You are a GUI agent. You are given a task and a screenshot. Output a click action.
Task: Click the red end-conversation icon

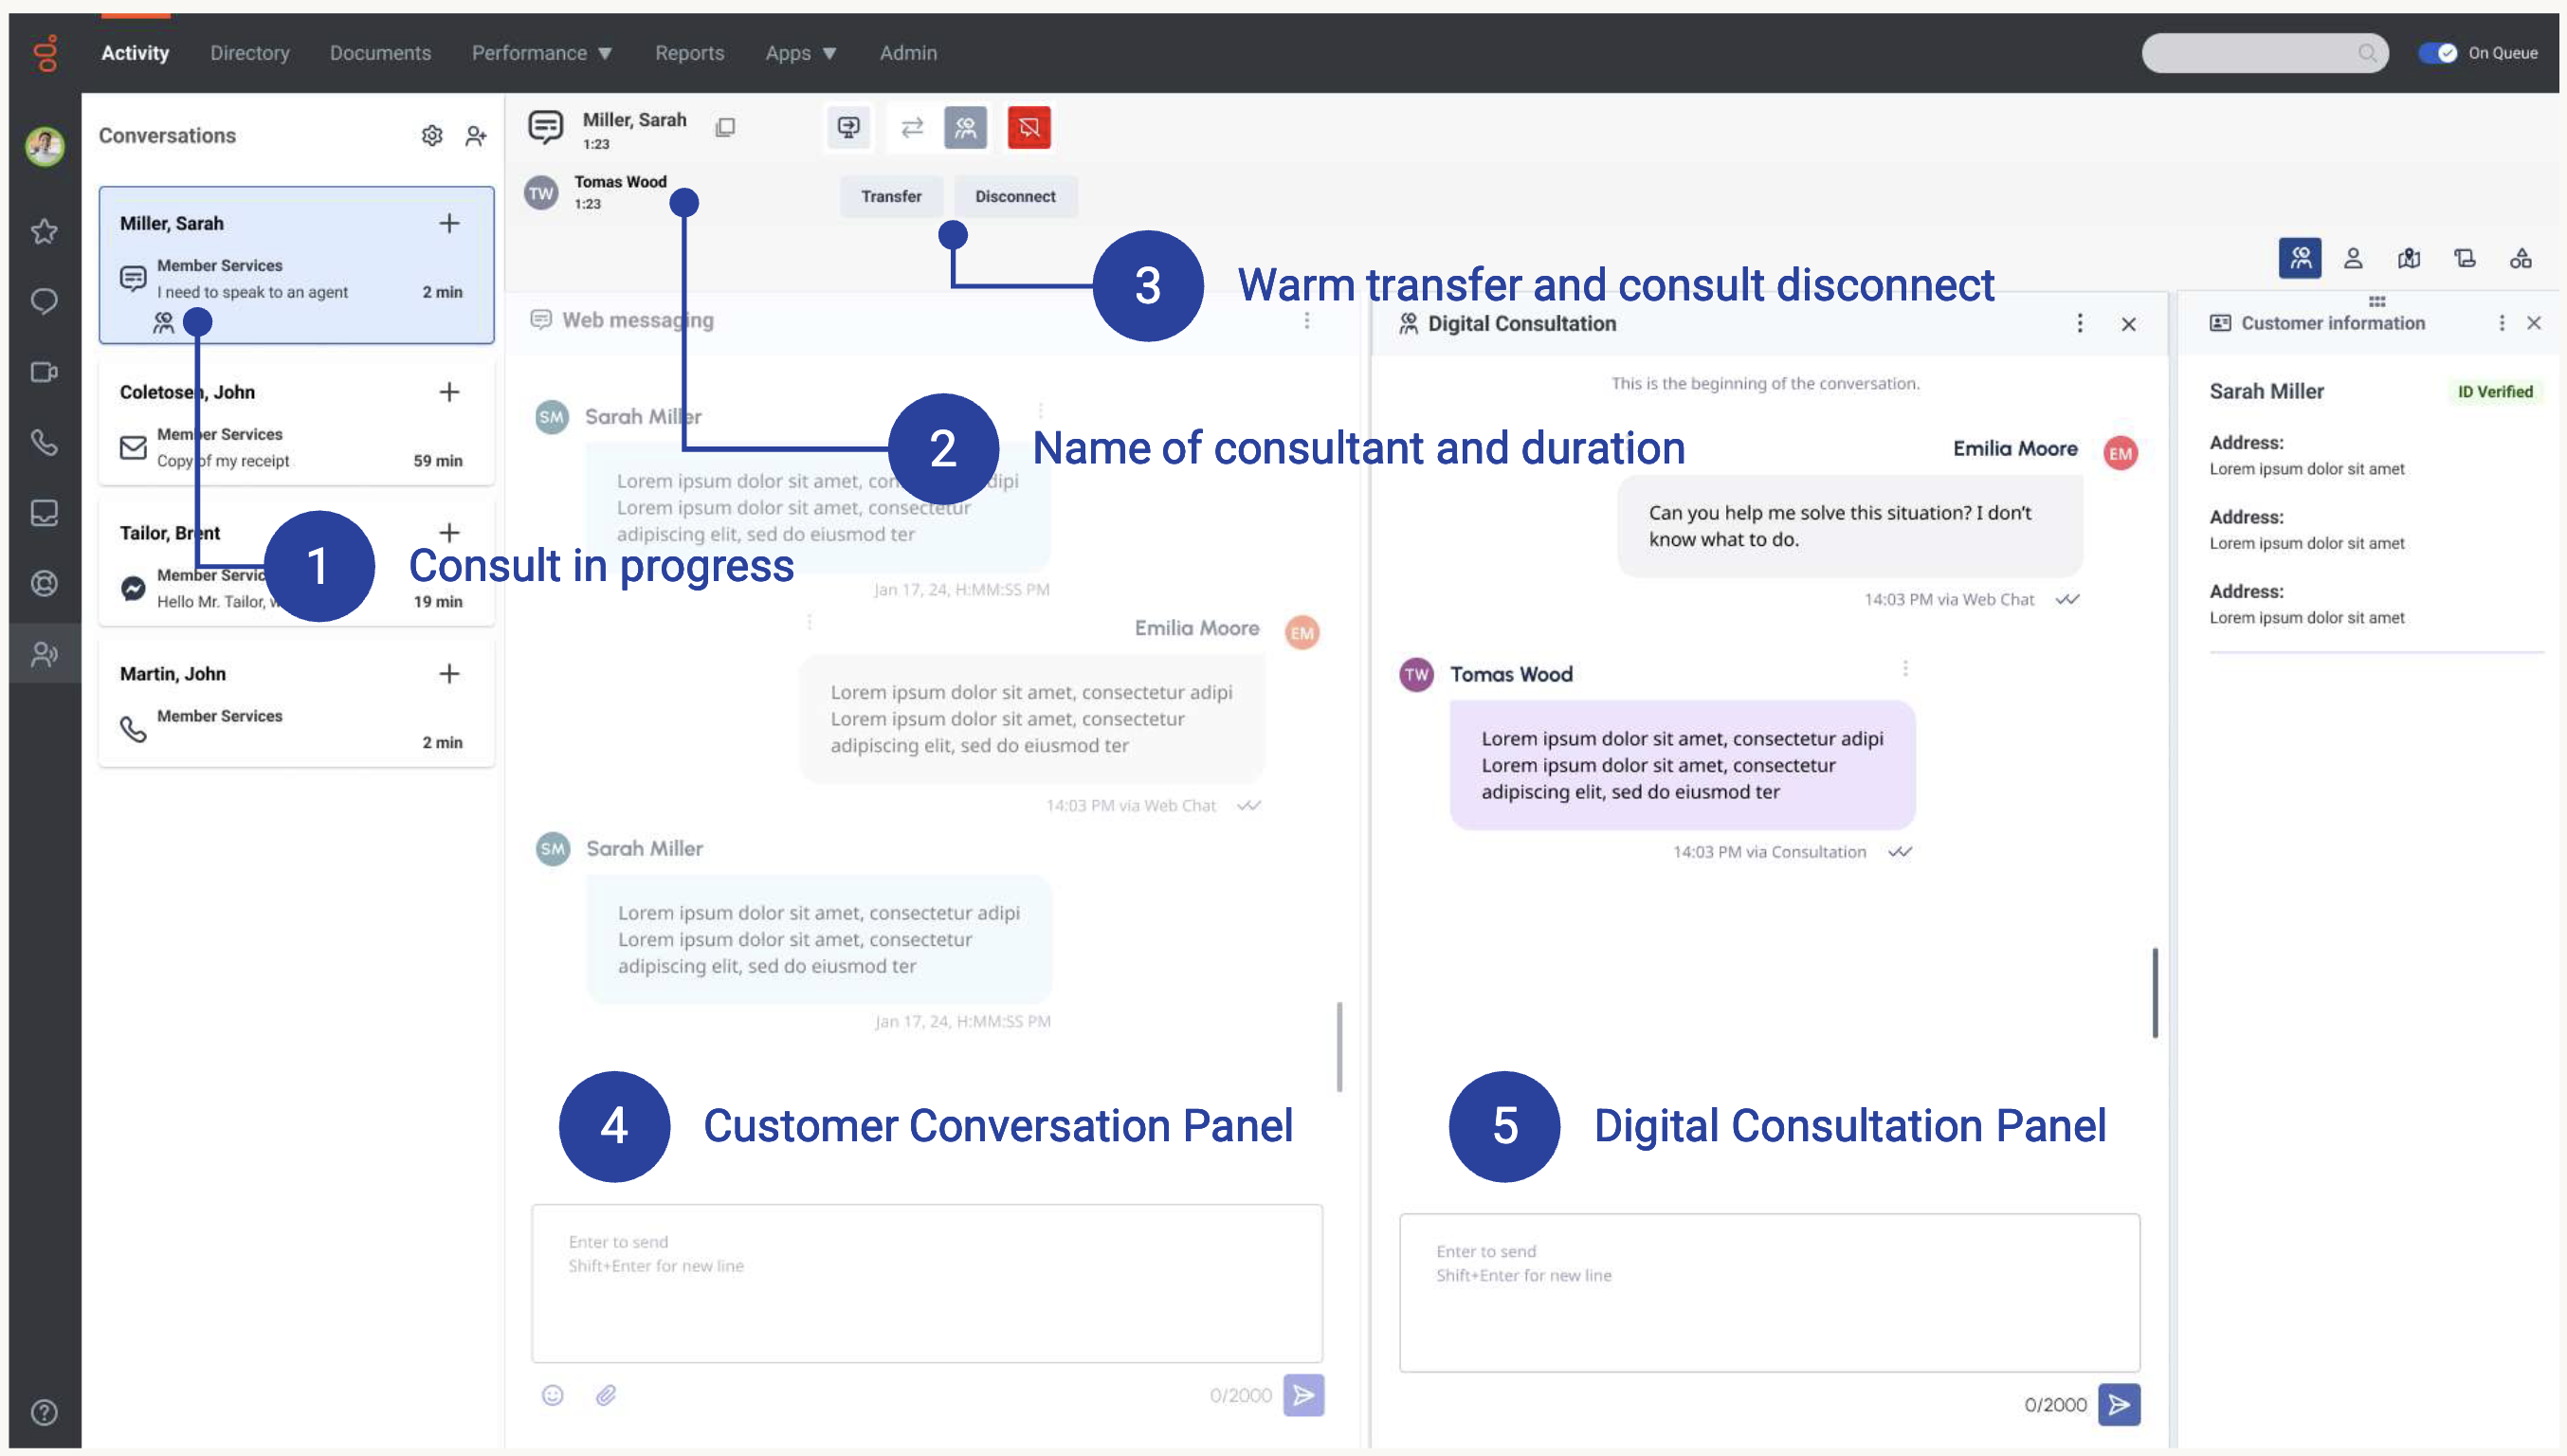pos(1029,127)
